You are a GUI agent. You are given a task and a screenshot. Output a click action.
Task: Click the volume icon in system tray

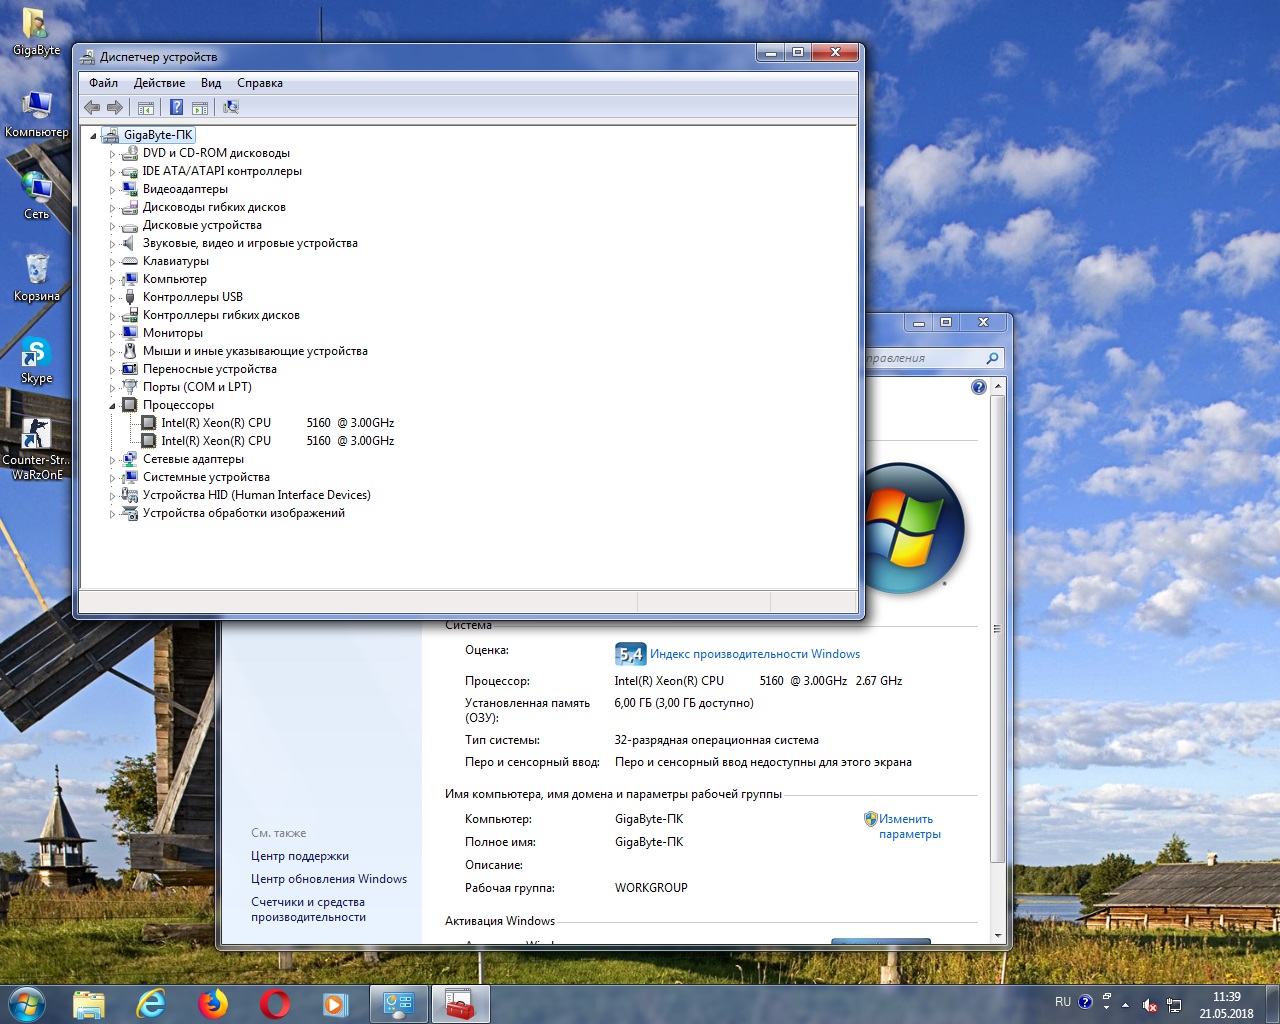[1150, 1005]
